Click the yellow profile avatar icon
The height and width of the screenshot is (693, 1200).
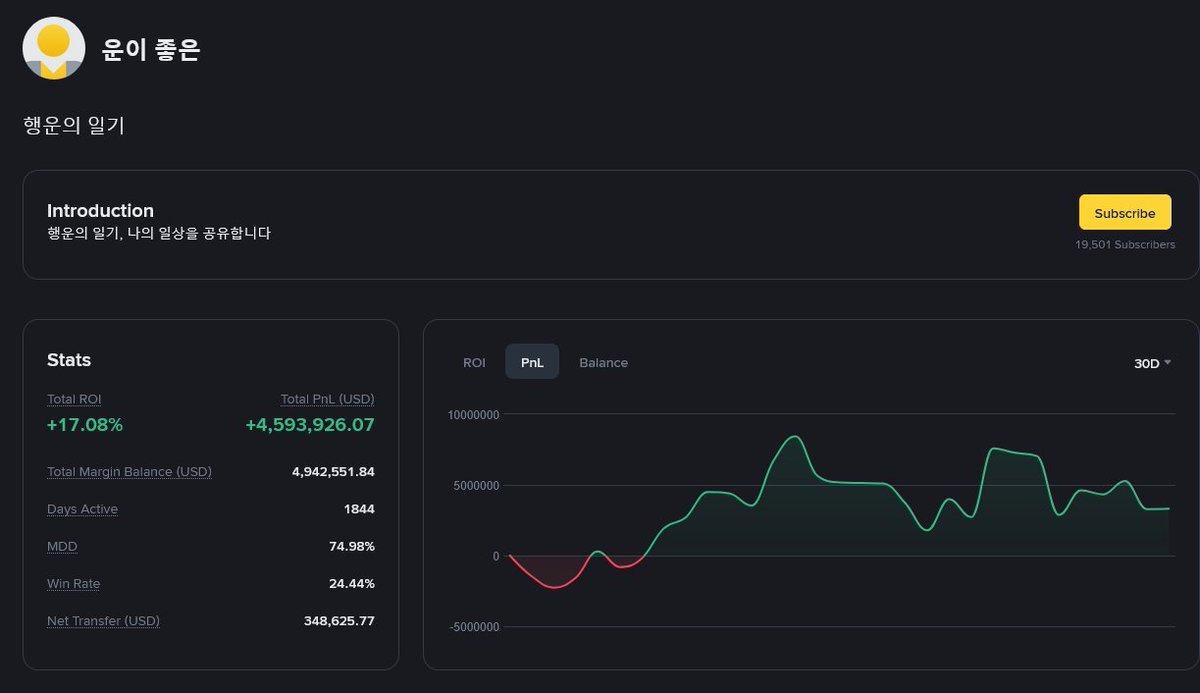54,49
